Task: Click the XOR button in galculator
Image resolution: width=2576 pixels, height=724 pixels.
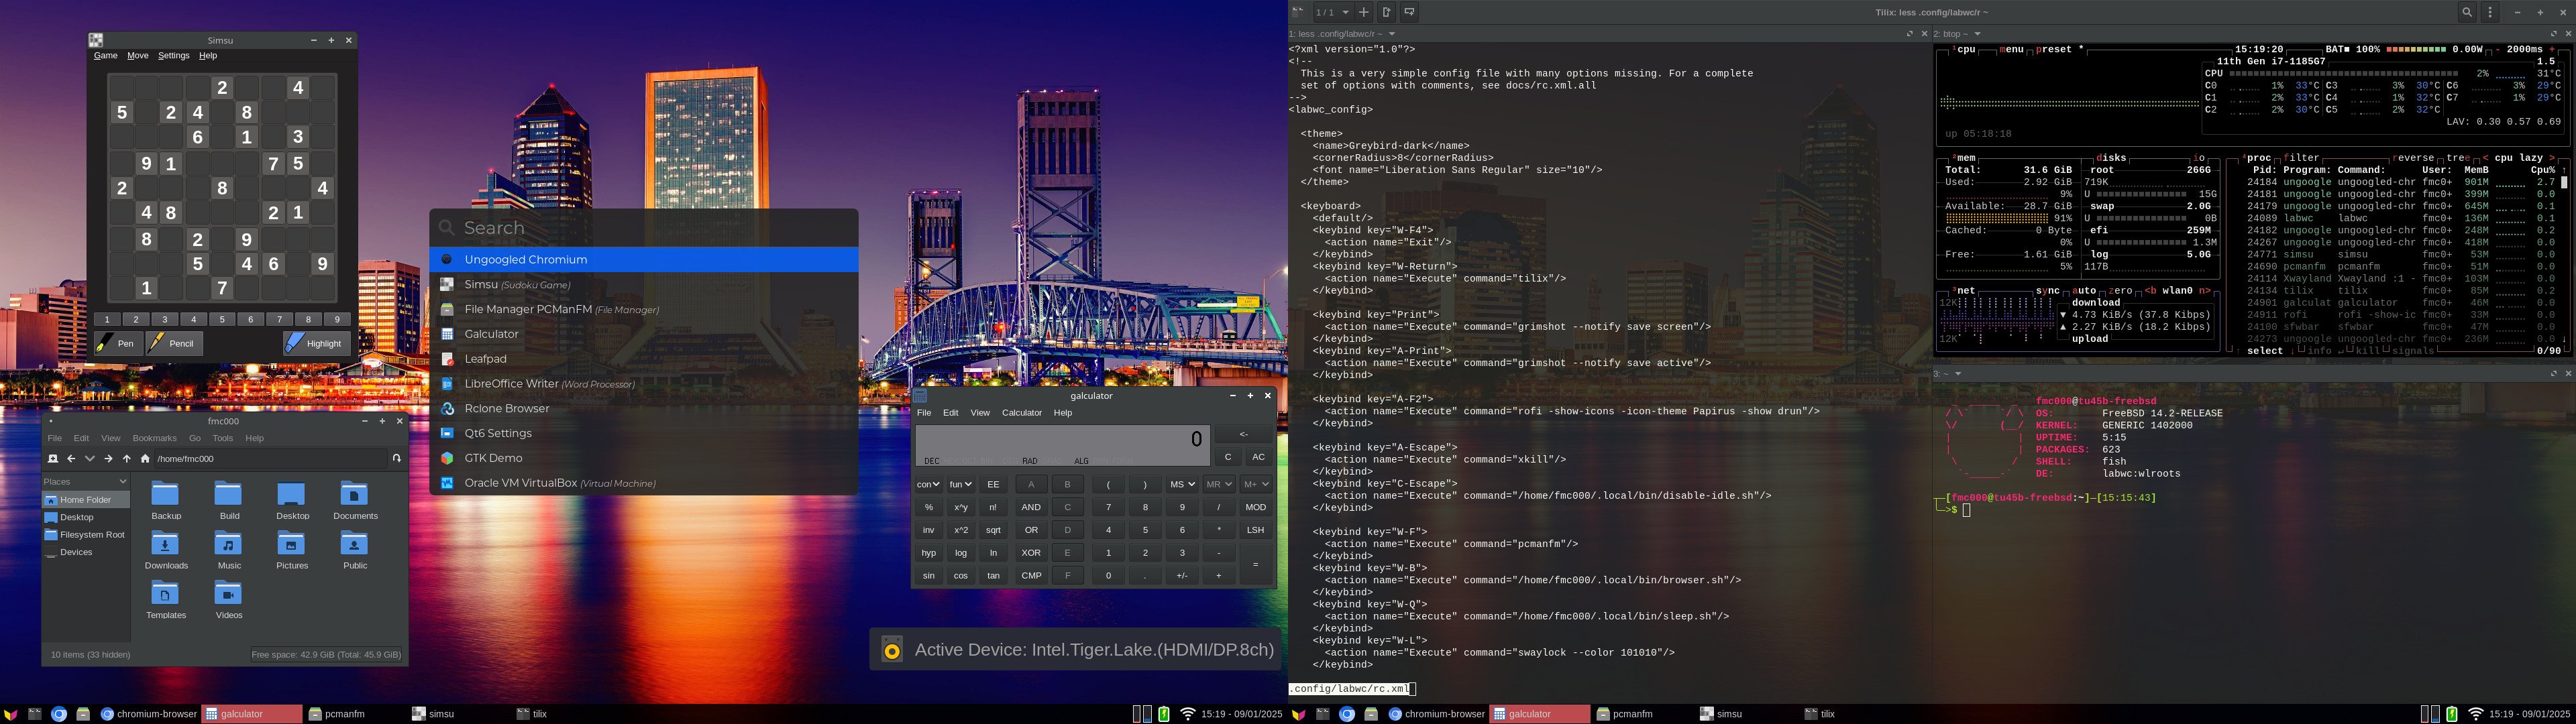Action: (x=1031, y=553)
